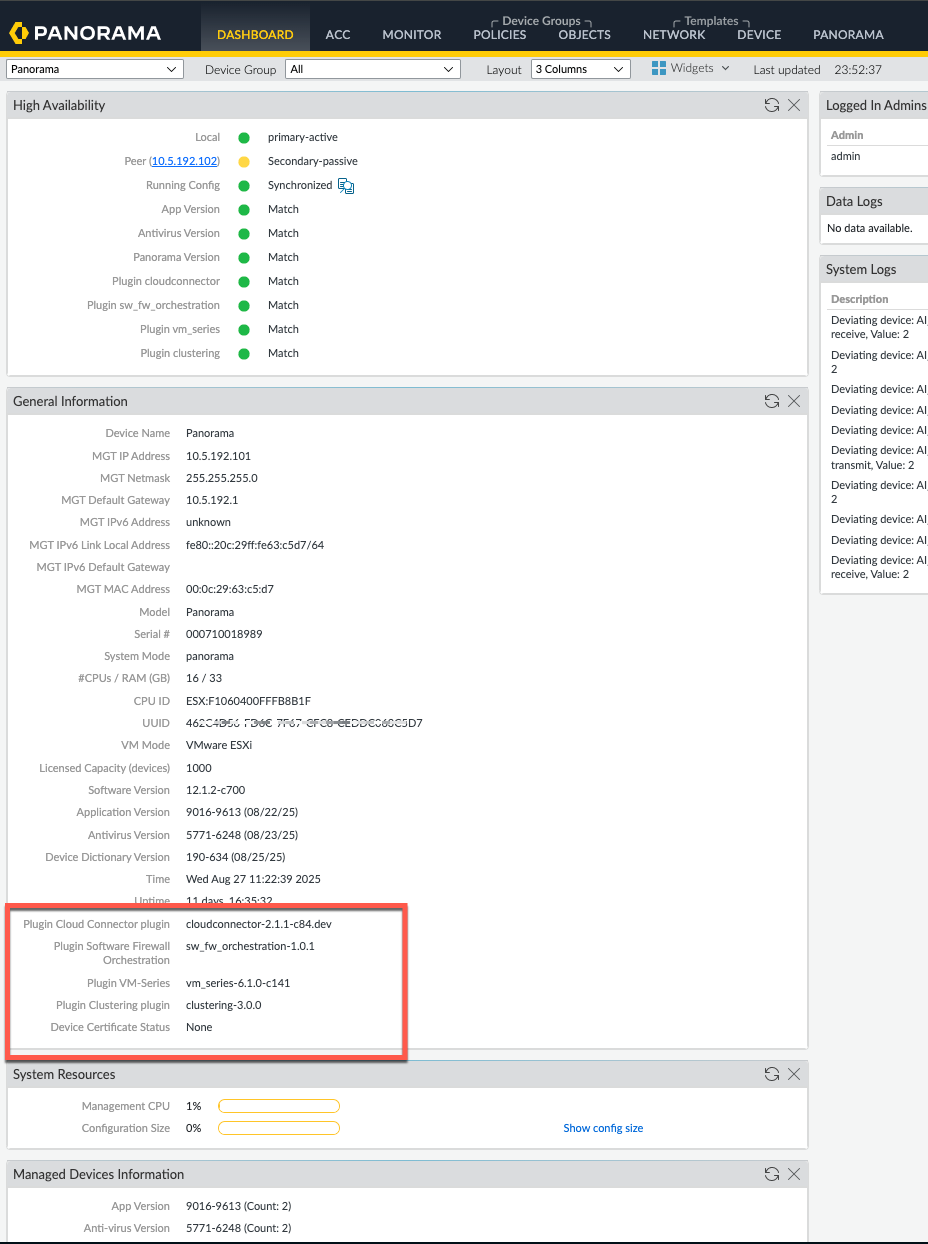
Task: Refresh the General Information widget
Action: tap(771, 401)
